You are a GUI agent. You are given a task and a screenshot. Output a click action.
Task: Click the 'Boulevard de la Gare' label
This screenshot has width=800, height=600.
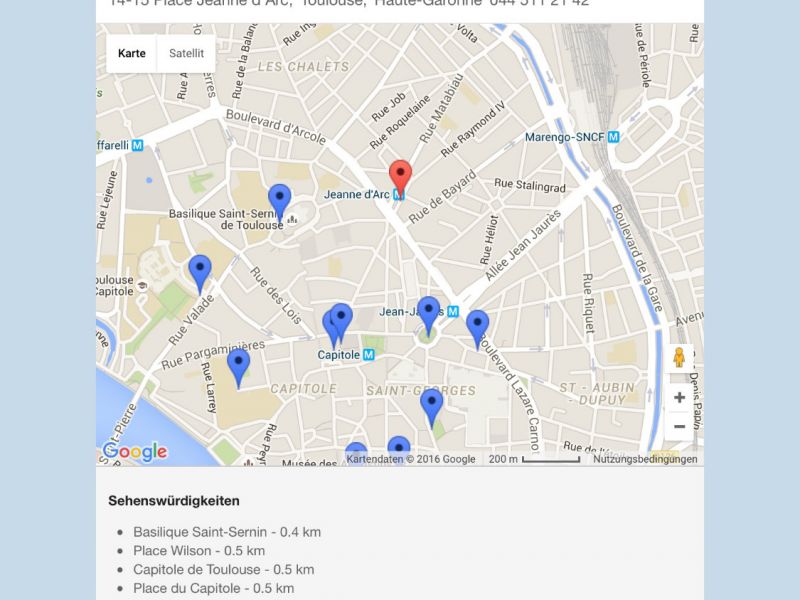point(637,258)
